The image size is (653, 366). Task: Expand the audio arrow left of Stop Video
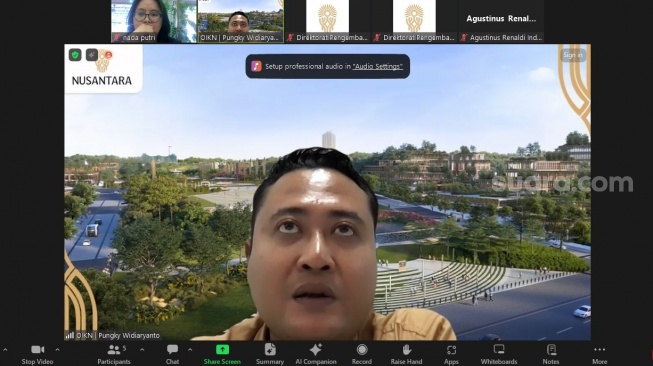click(x=5, y=350)
